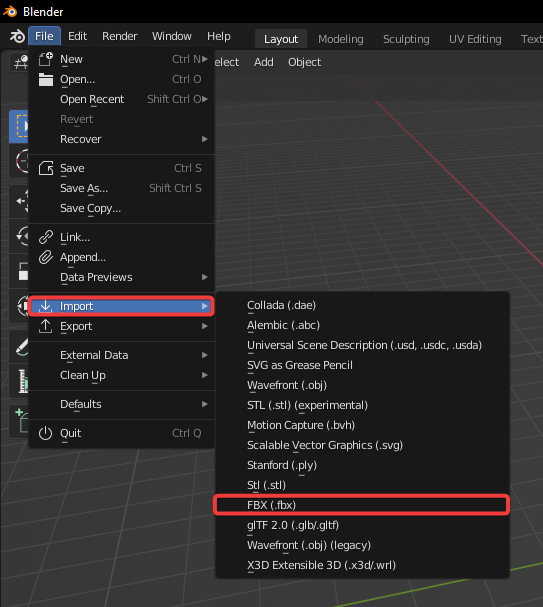Click the Blender logo menu icon

[x=17, y=36]
